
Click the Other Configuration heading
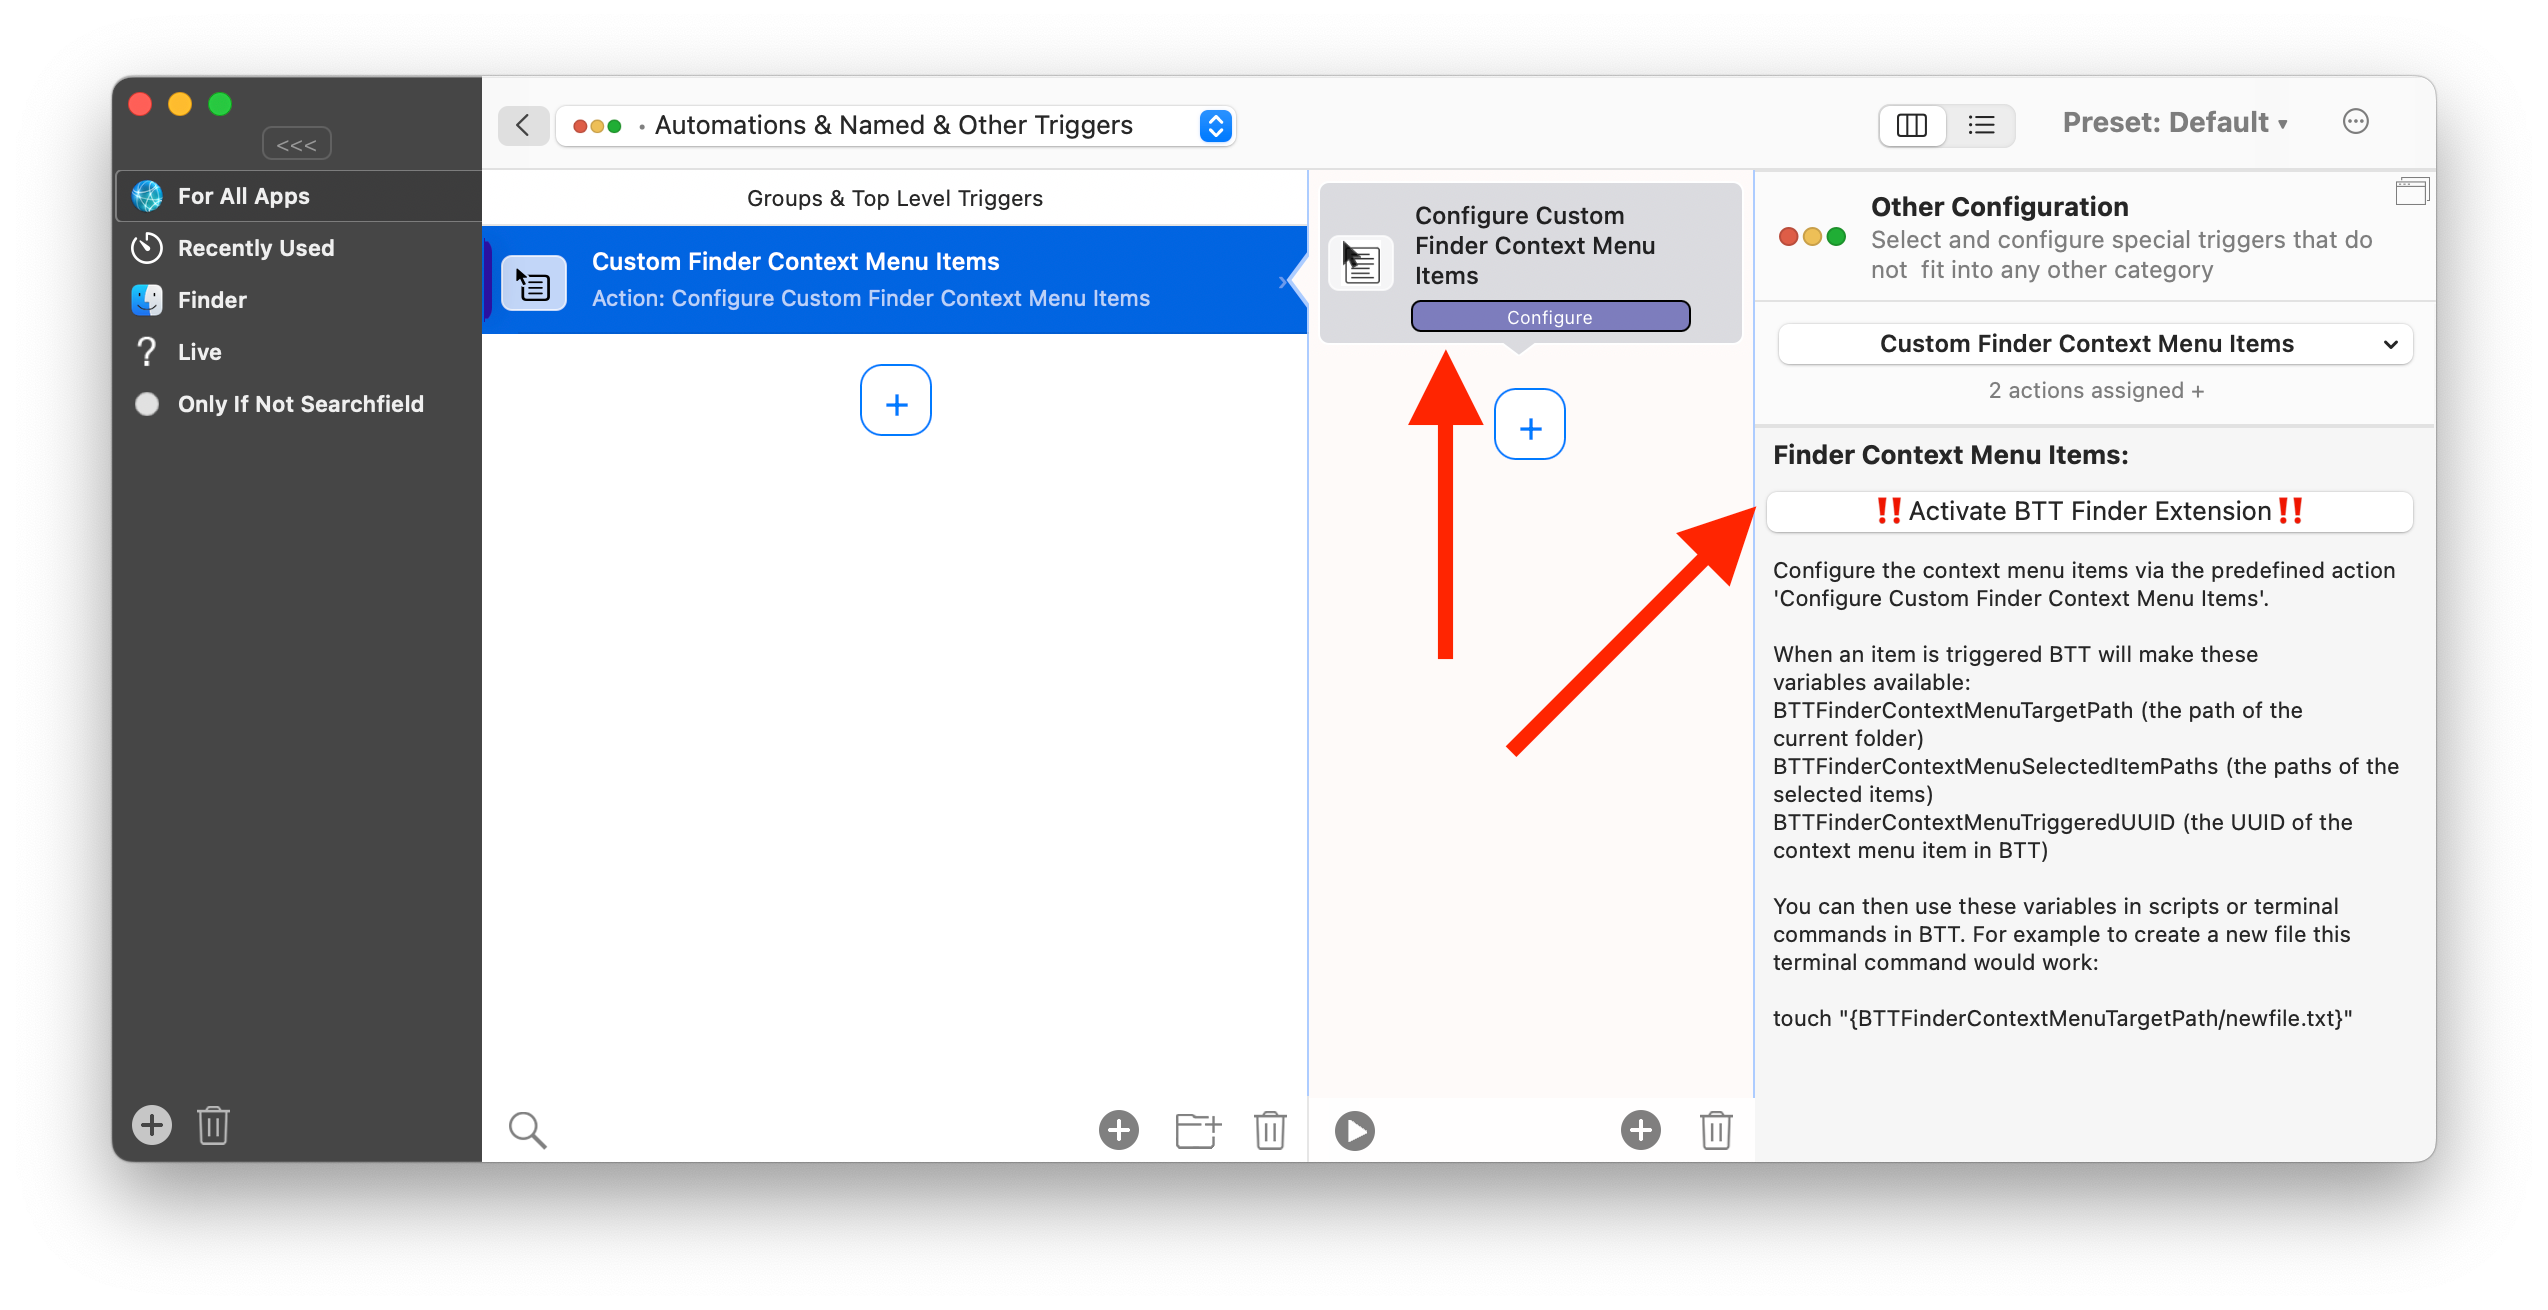click(x=2000, y=207)
